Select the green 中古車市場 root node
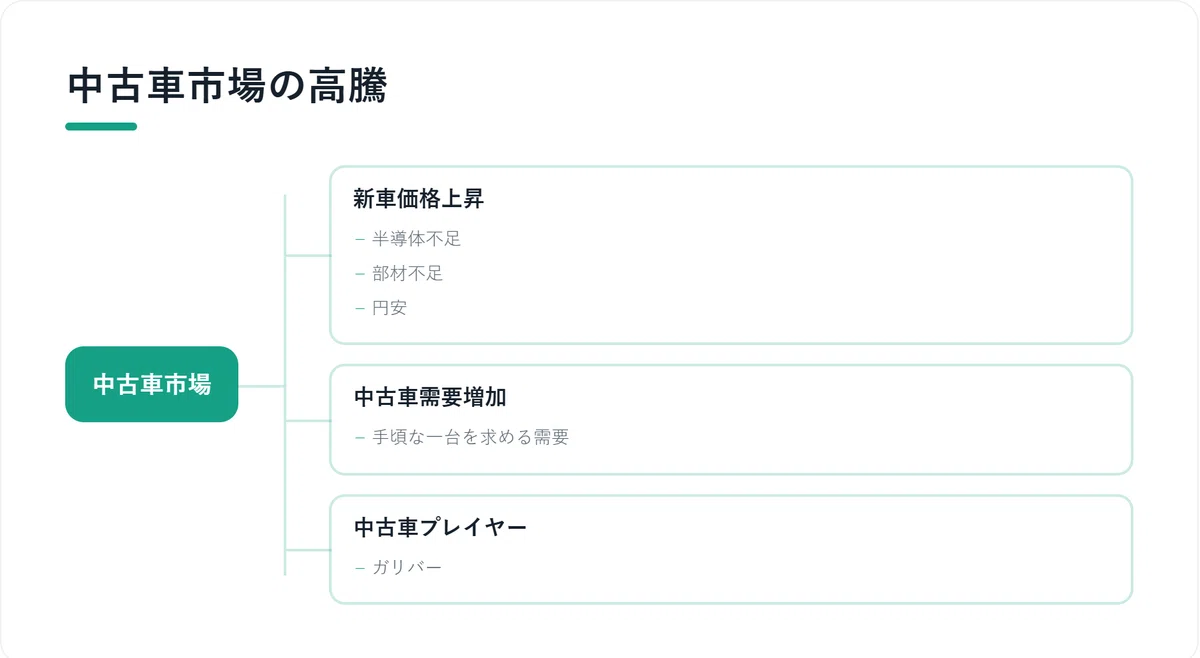The image size is (1200, 658). [x=152, y=384]
